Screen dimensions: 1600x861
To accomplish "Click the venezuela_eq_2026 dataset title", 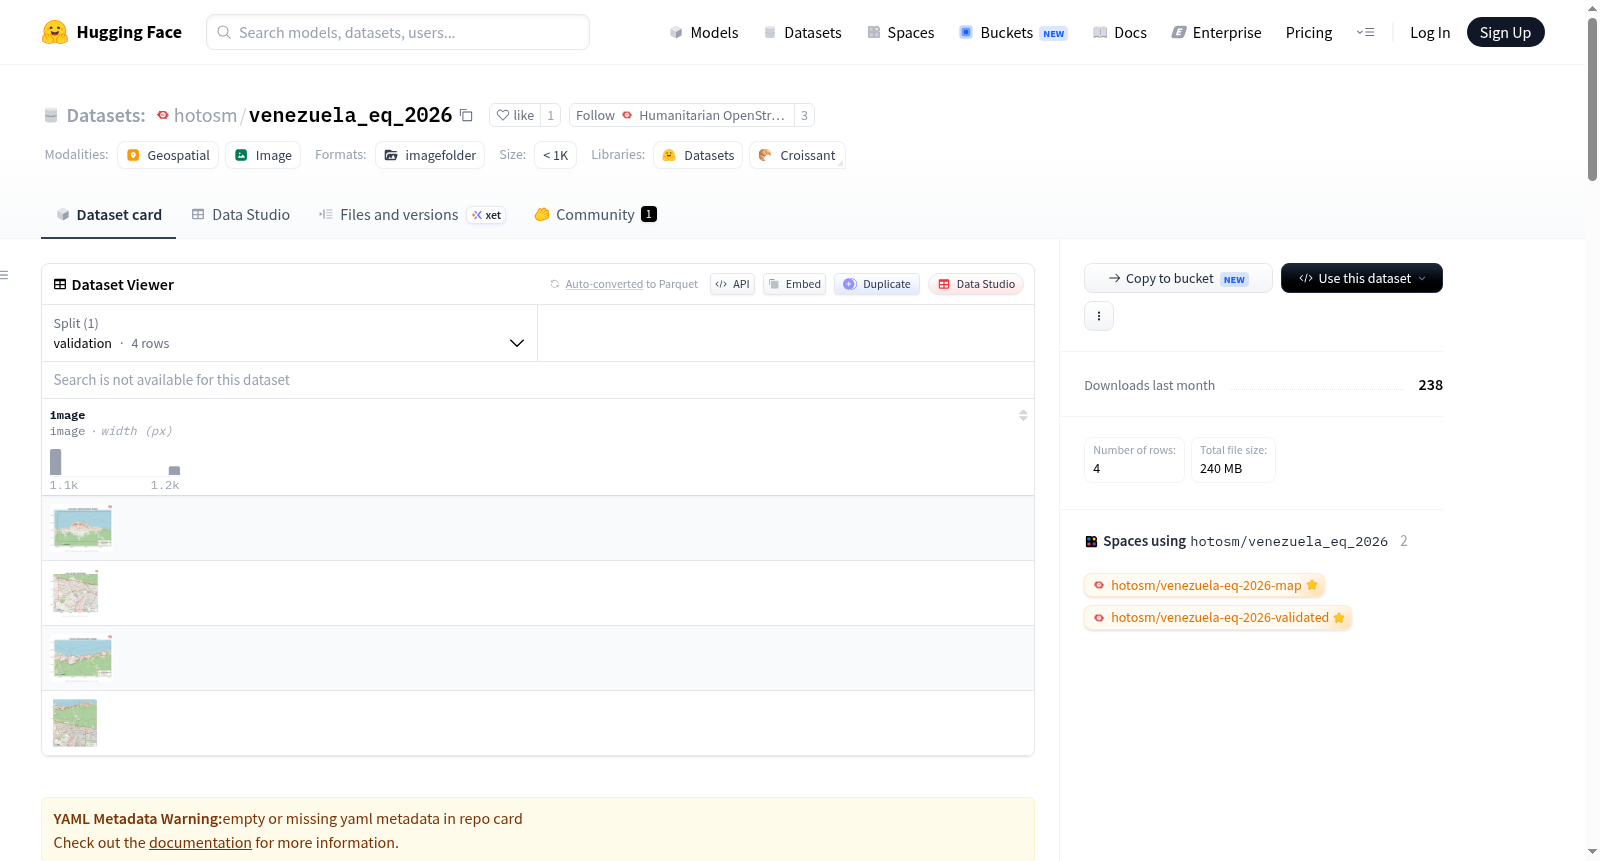I will pos(350,115).
